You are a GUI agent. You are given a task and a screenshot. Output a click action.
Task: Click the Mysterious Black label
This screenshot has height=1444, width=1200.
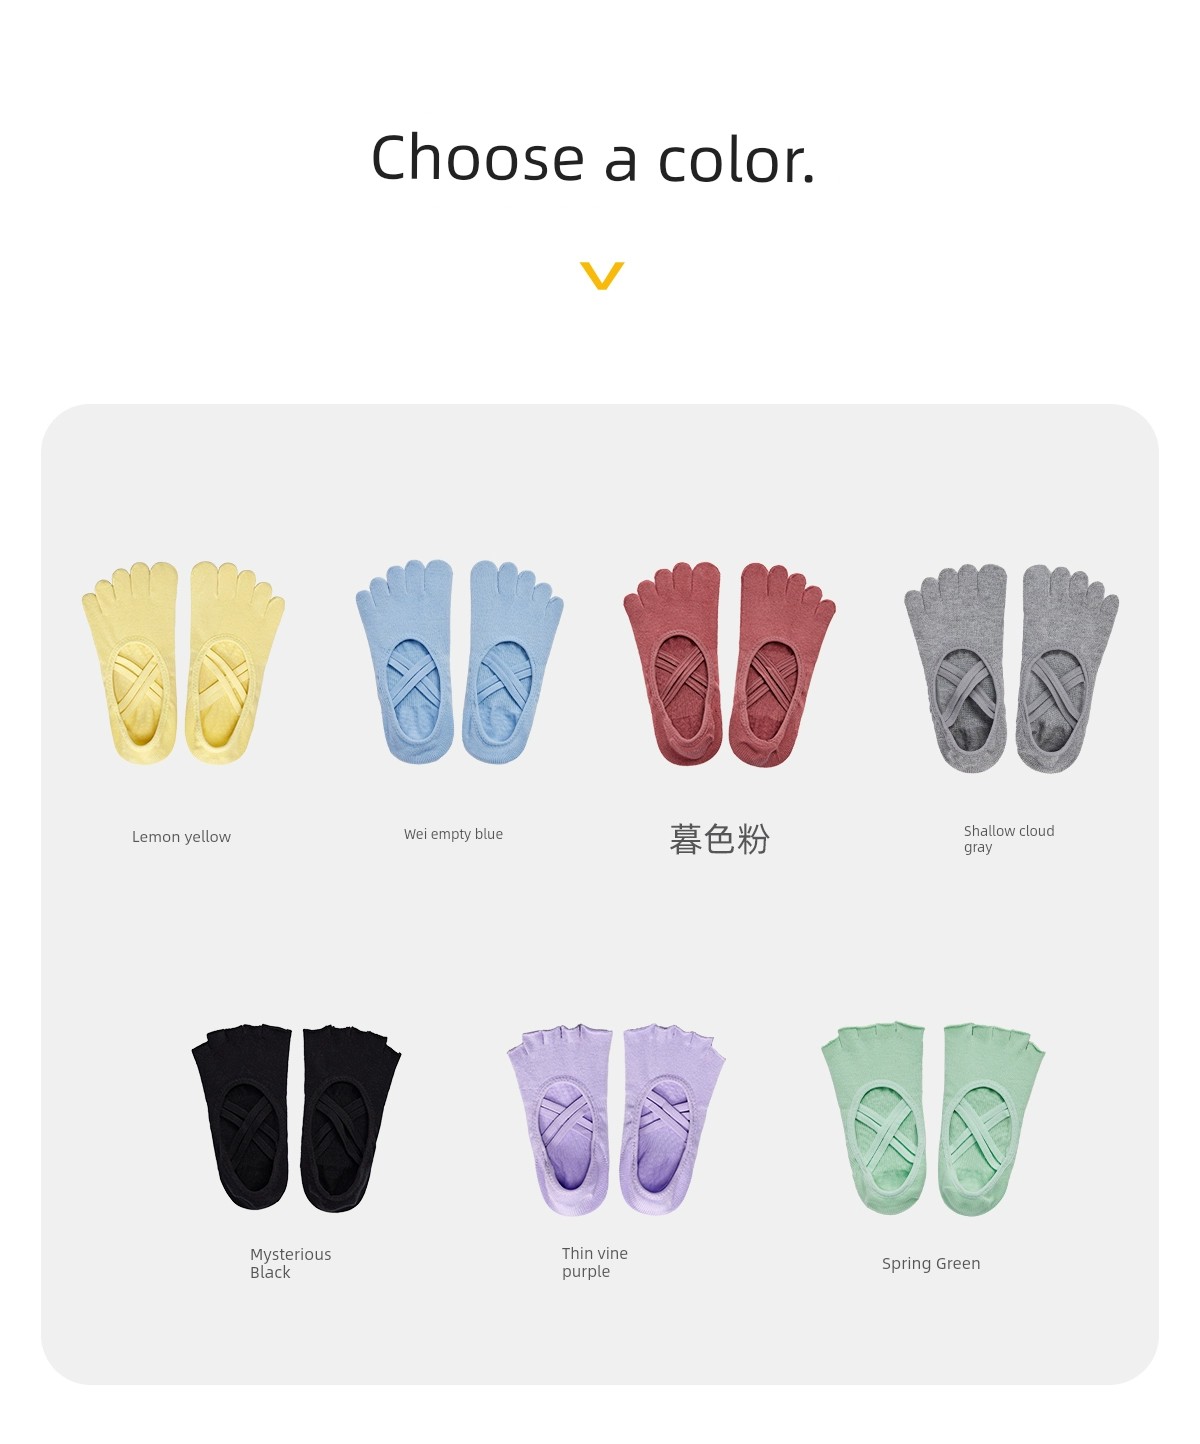coord(290,1263)
